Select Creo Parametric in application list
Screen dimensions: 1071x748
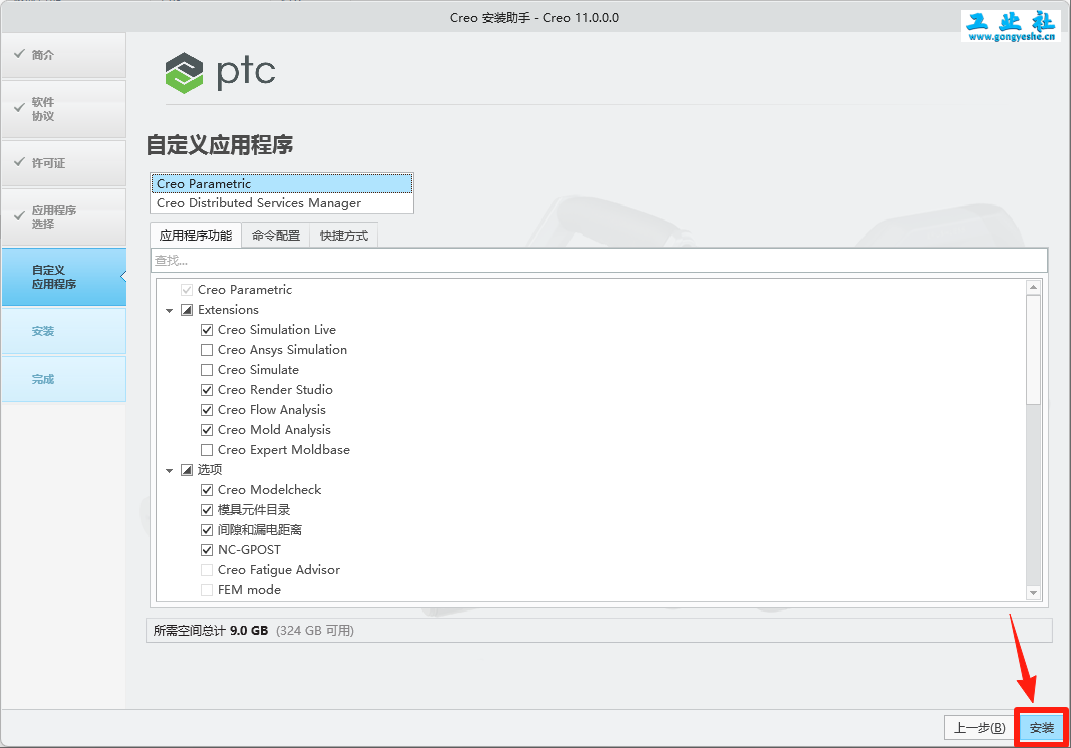281,184
